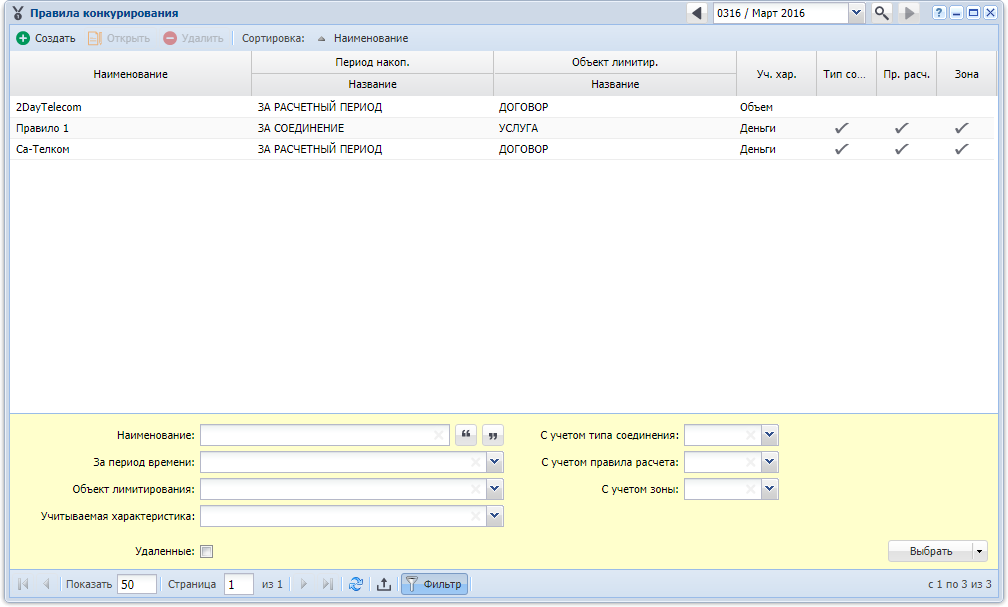Expand С учетом типа соединения dropdown
Image resolution: width=1008 pixels, height=607 pixels.
click(770, 435)
